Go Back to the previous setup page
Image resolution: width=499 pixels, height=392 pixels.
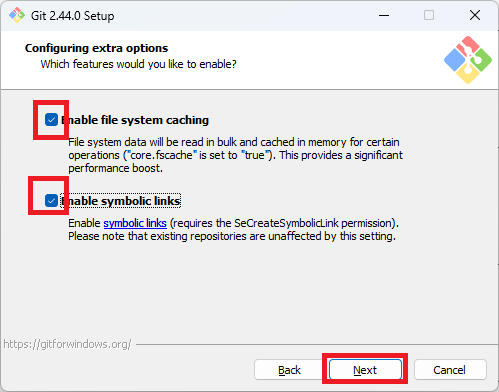point(289,370)
